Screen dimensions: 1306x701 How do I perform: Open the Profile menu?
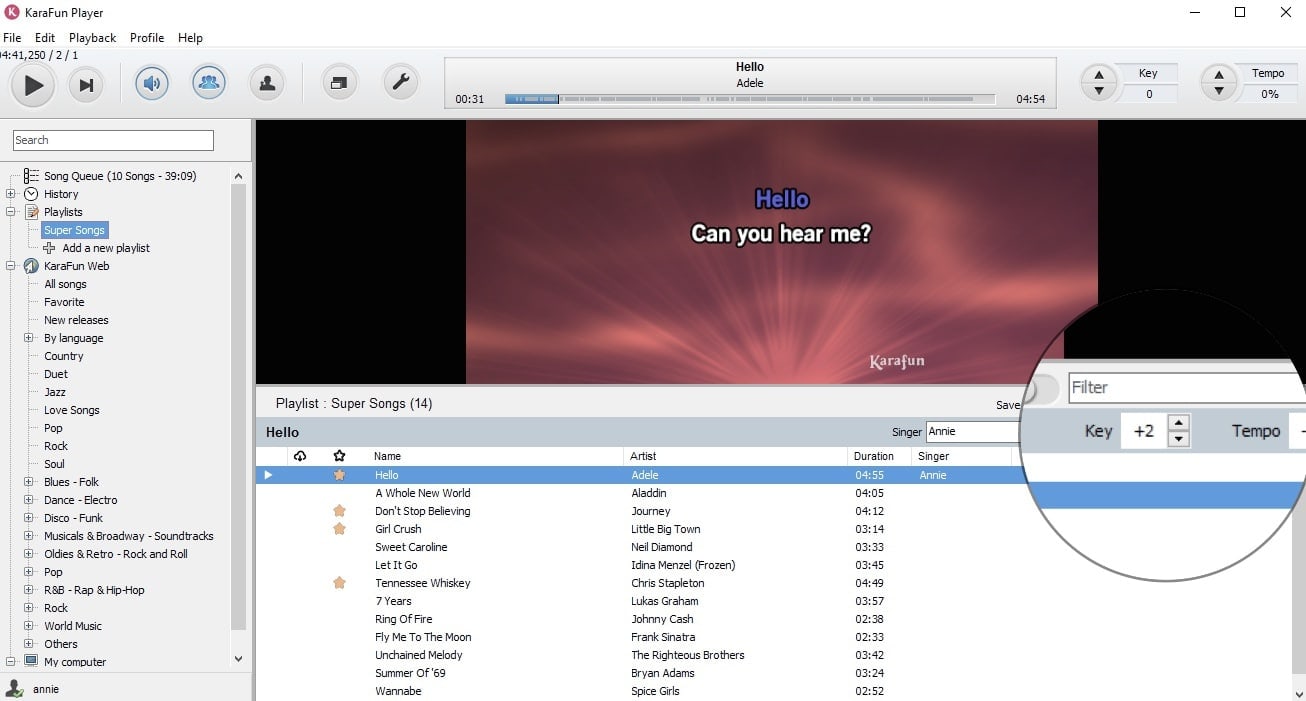(147, 38)
